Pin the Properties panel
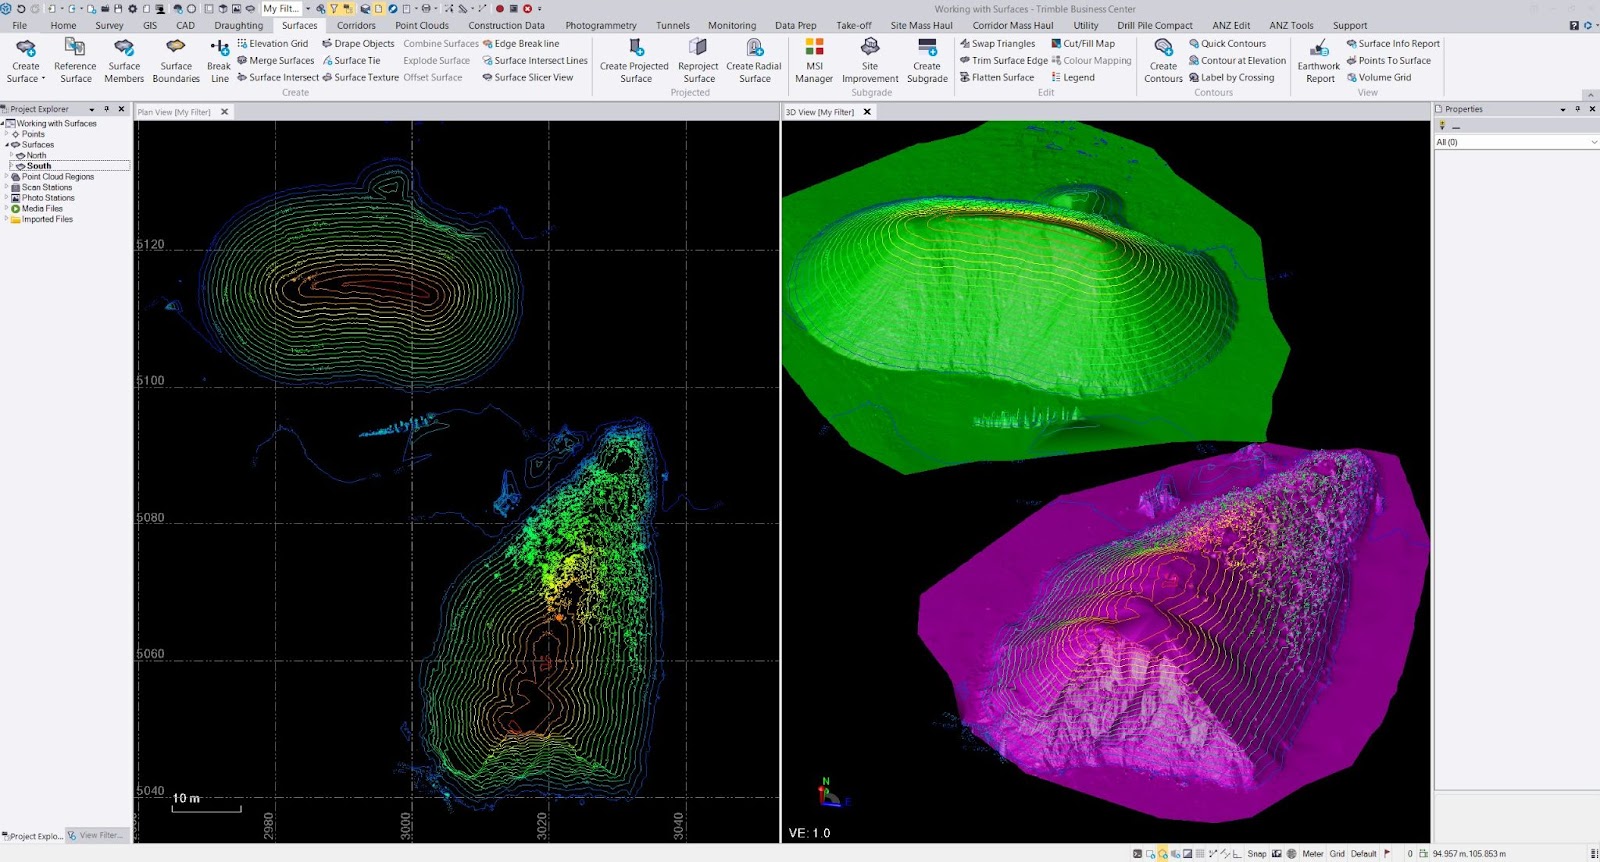Screen dimensions: 1600x862 pyautogui.click(x=1578, y=109)
